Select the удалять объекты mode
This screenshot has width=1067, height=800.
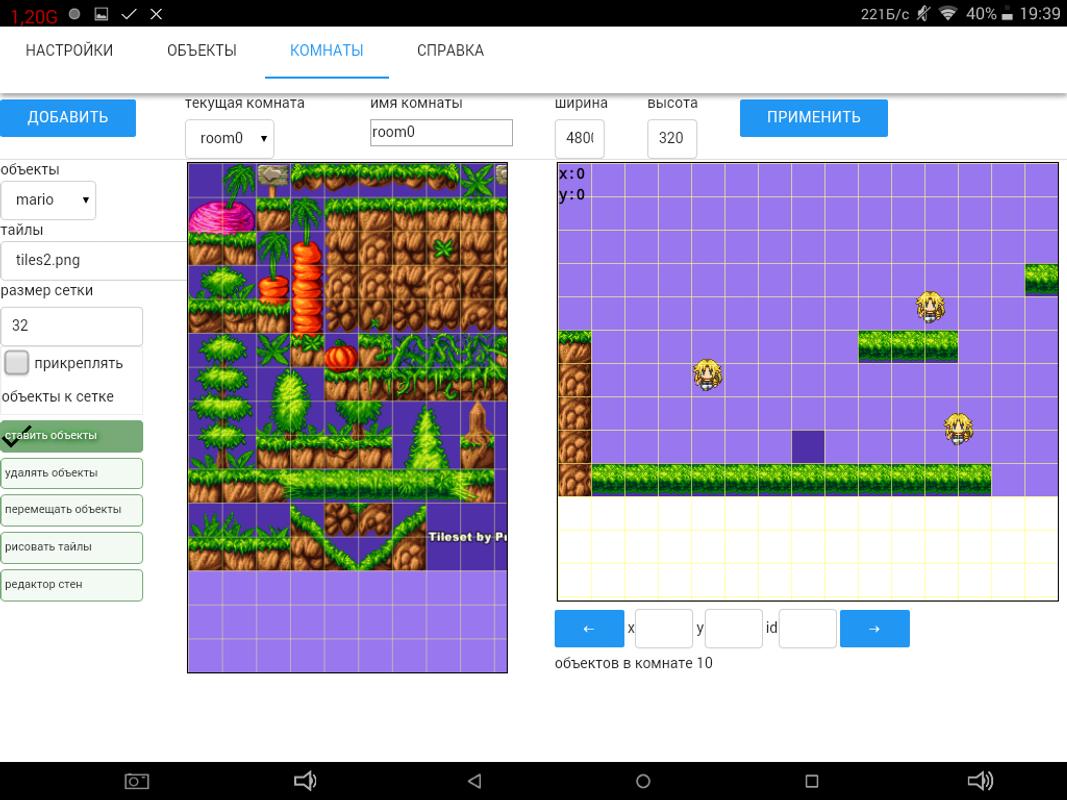[71, 473]
